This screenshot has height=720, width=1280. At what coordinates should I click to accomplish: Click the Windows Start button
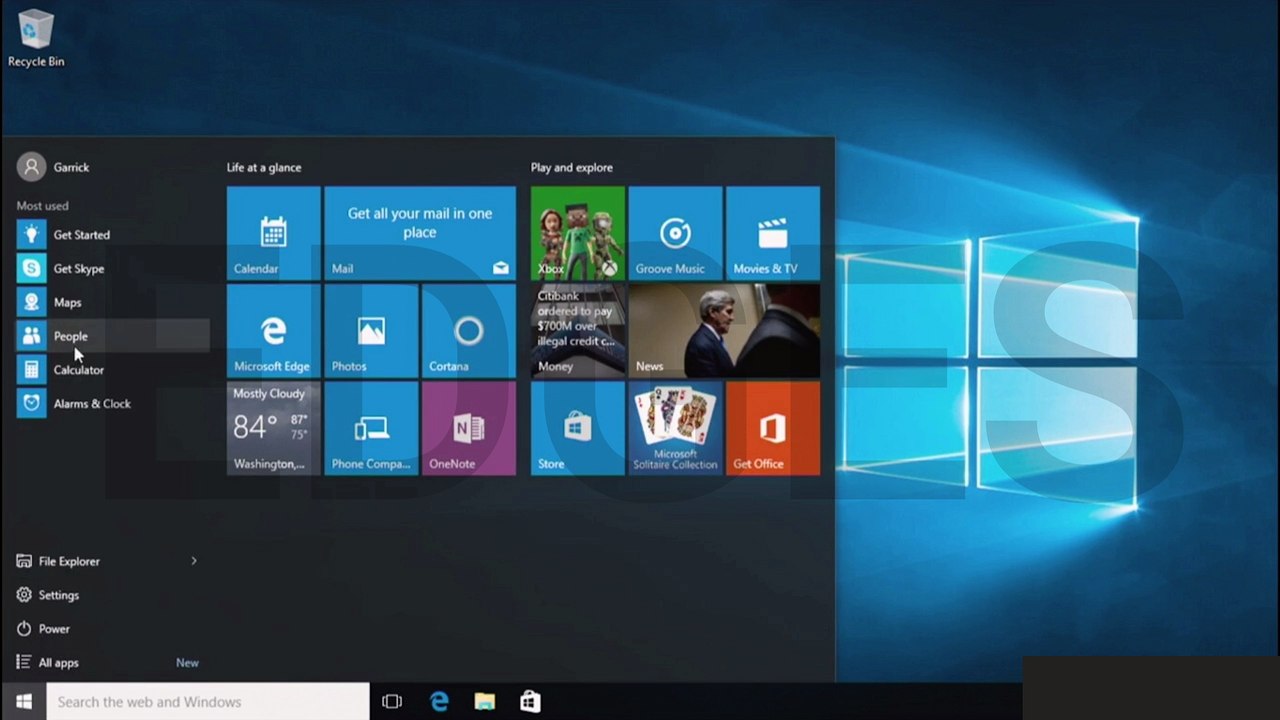24,702
